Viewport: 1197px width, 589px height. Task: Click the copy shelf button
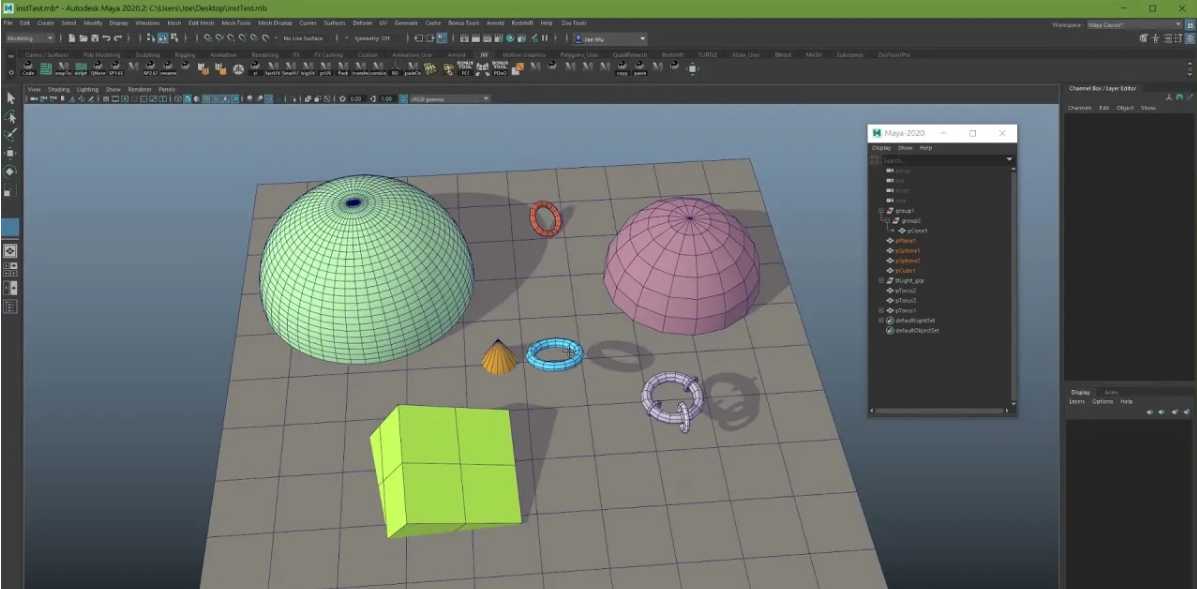pos(622,69)
